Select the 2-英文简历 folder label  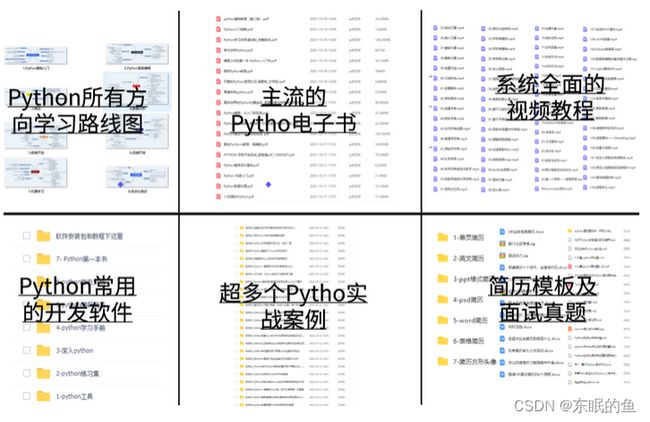(x=468, y=258)
